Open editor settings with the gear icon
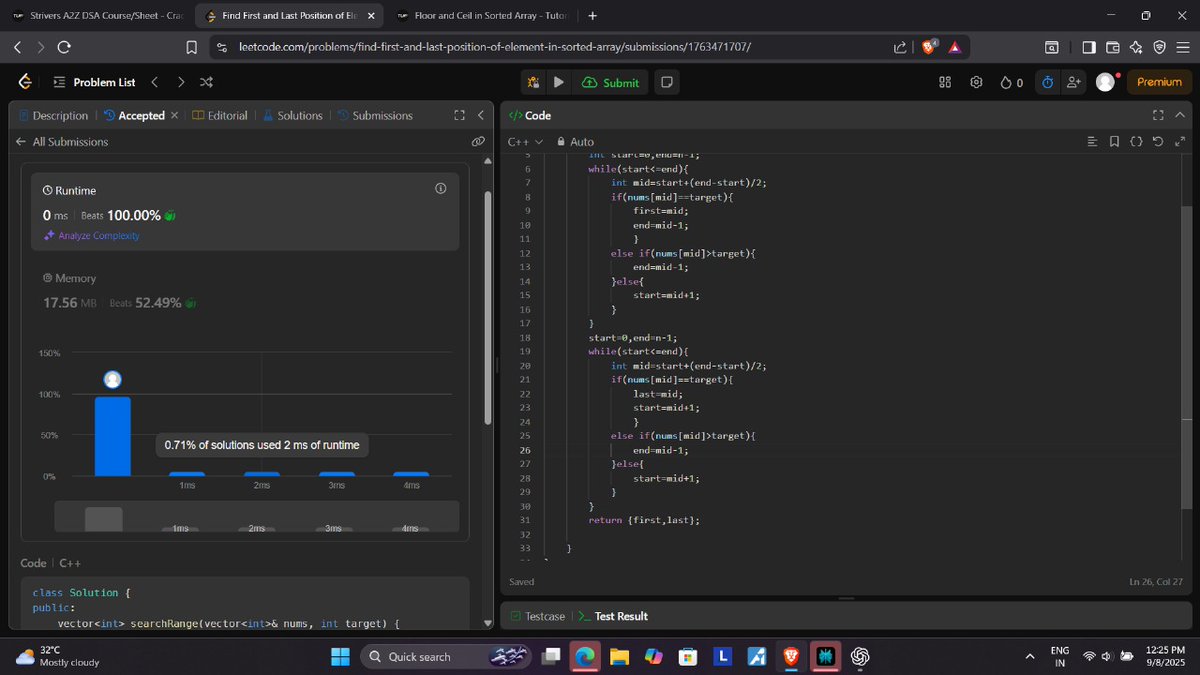Screen dimensions: 1200x675 [x=975, y=83]
